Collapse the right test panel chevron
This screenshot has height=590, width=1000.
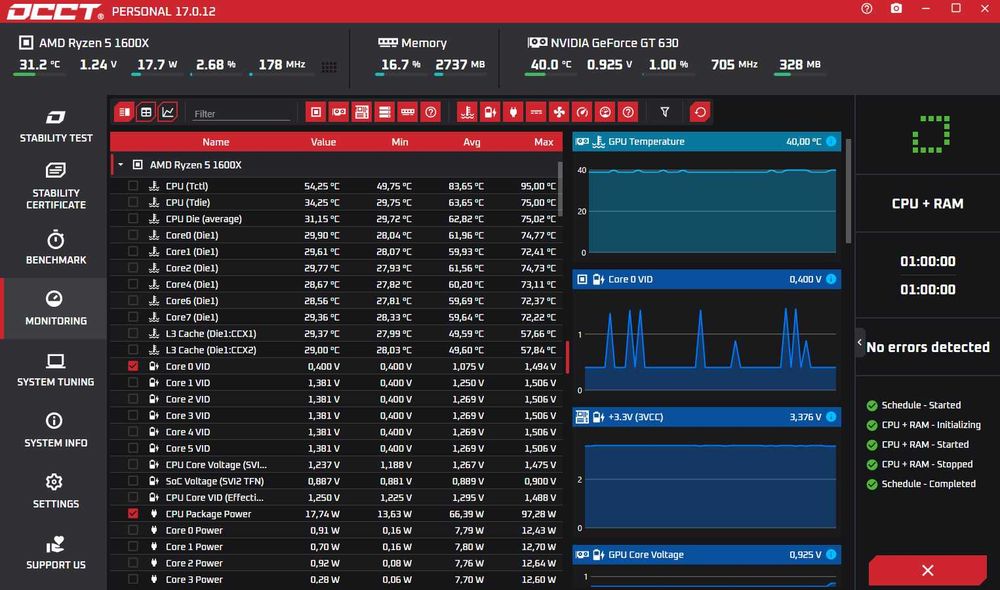tap(860, 343)
